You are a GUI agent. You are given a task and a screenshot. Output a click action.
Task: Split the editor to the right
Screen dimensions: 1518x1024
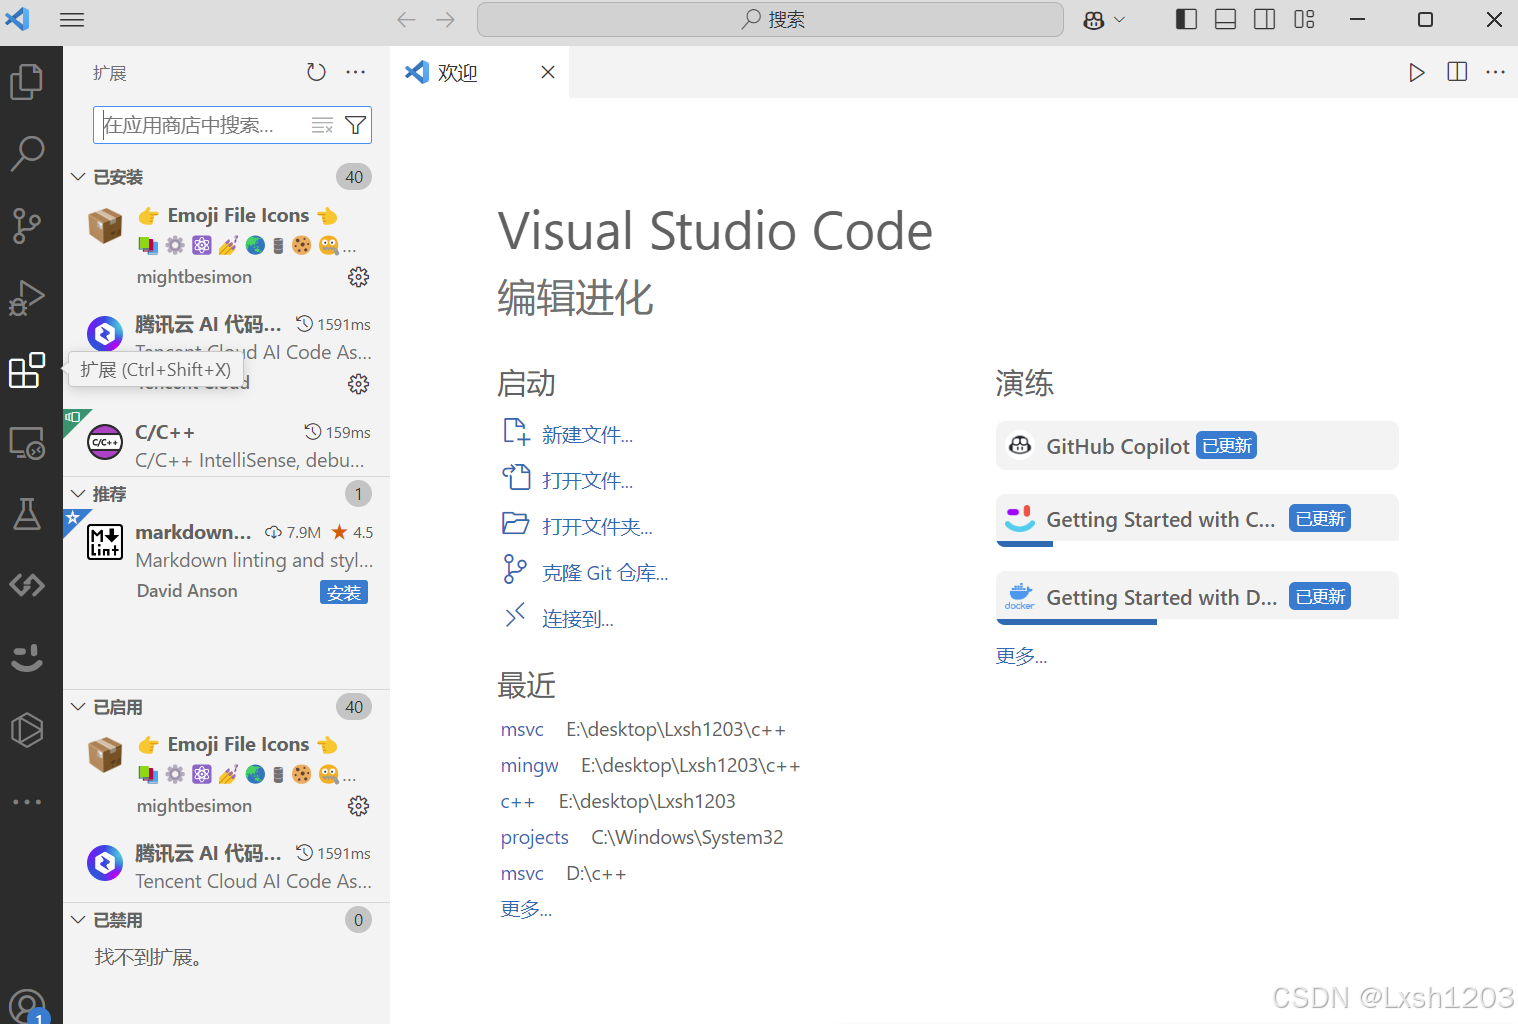(x=1457, y=72)
